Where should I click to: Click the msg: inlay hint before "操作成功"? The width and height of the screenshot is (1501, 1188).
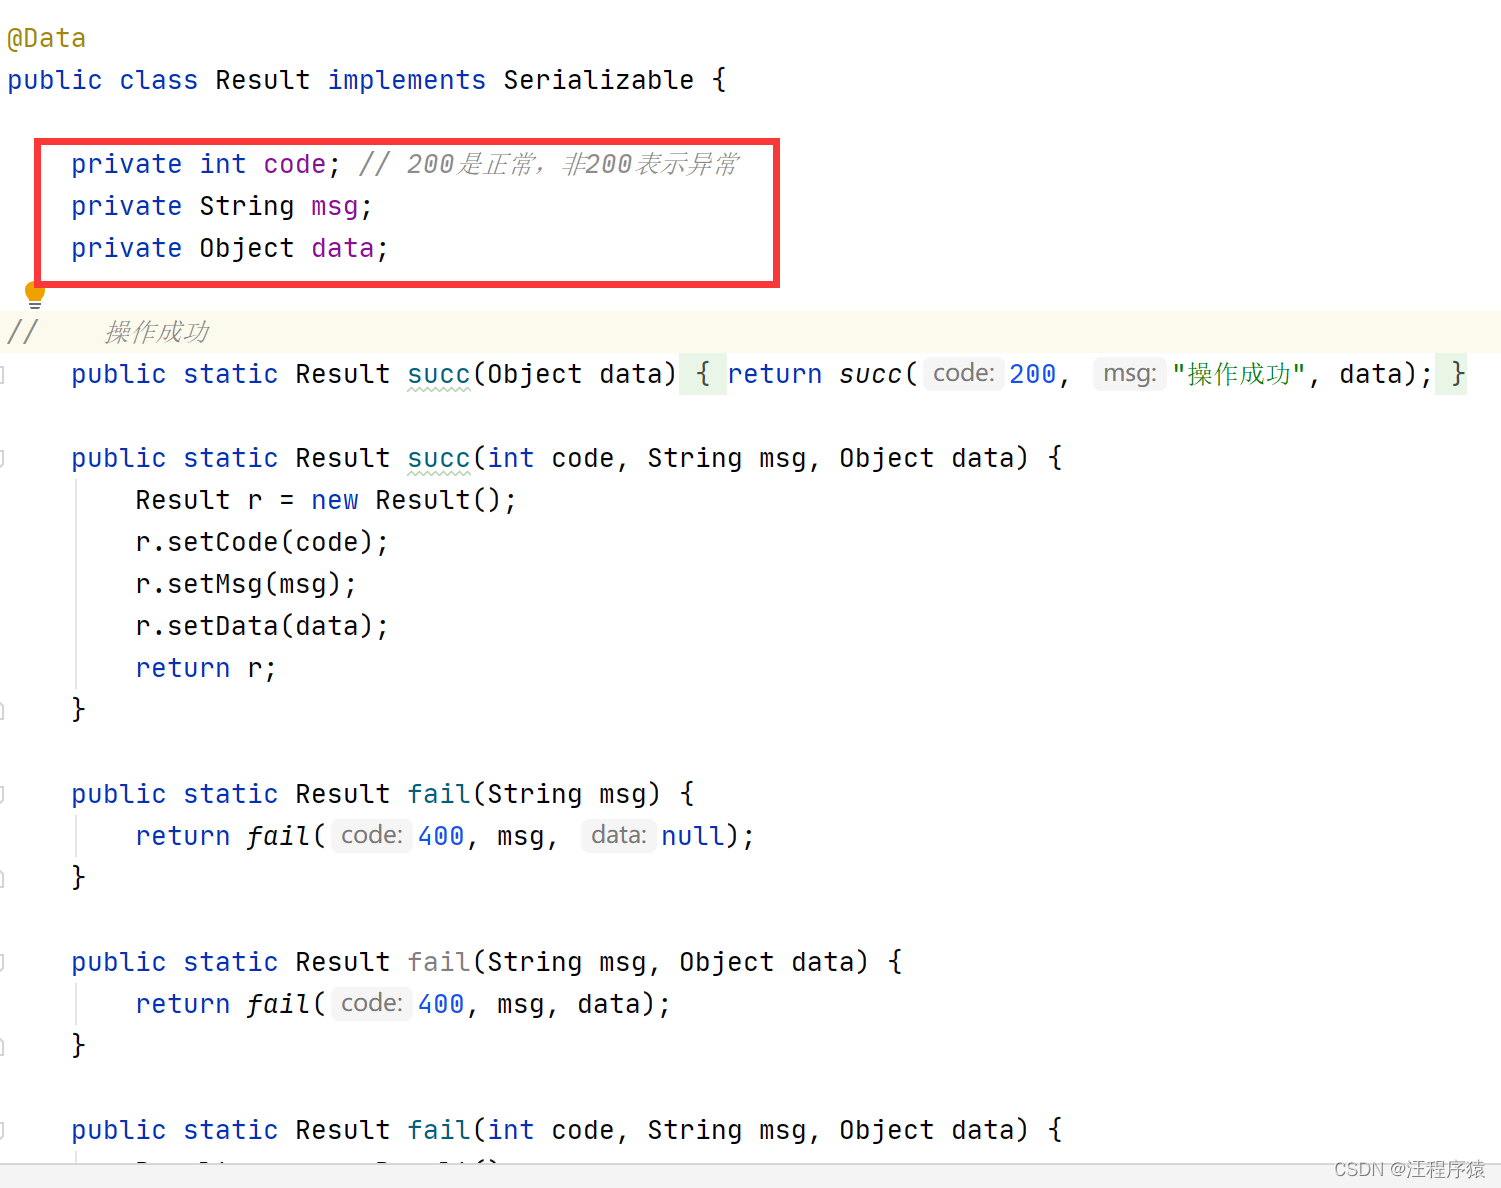pos(1129,374)
